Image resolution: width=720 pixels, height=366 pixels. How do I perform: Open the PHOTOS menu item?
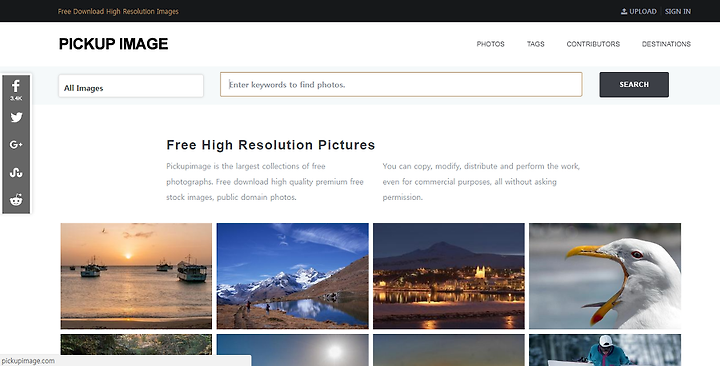(490, 44)
